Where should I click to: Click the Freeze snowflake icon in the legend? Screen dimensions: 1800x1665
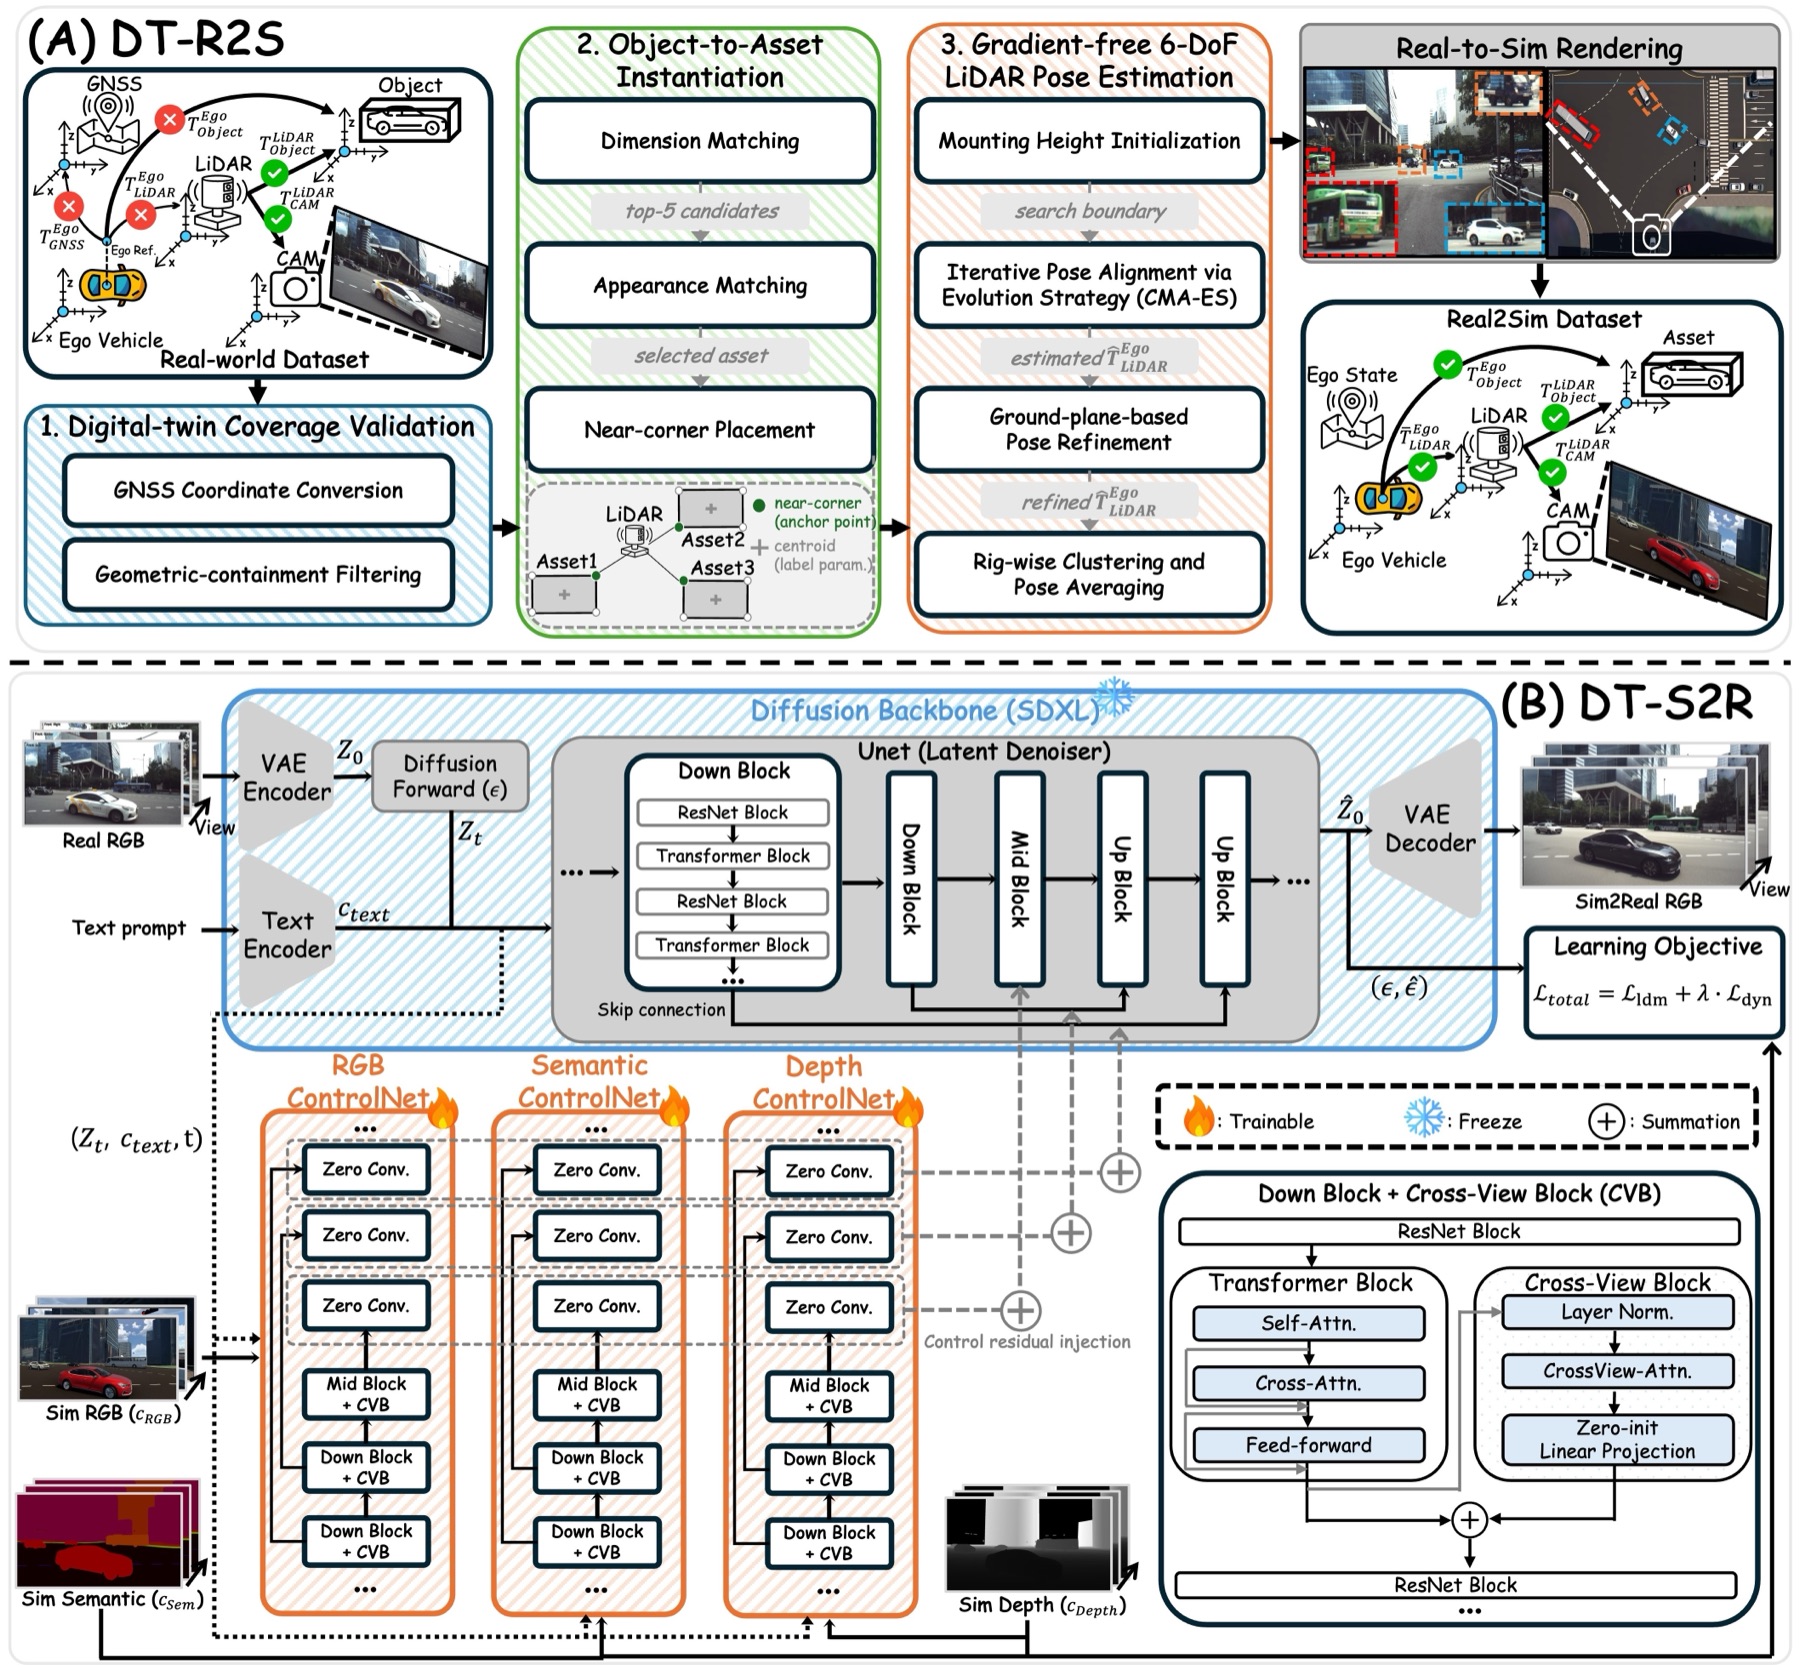click(x=1425, y=1119)
